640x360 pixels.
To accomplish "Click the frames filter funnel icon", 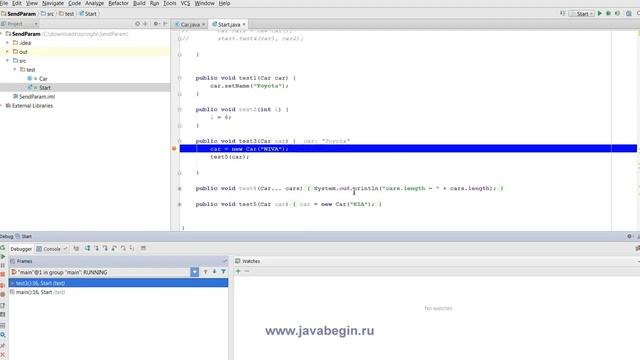I will 224,272.
